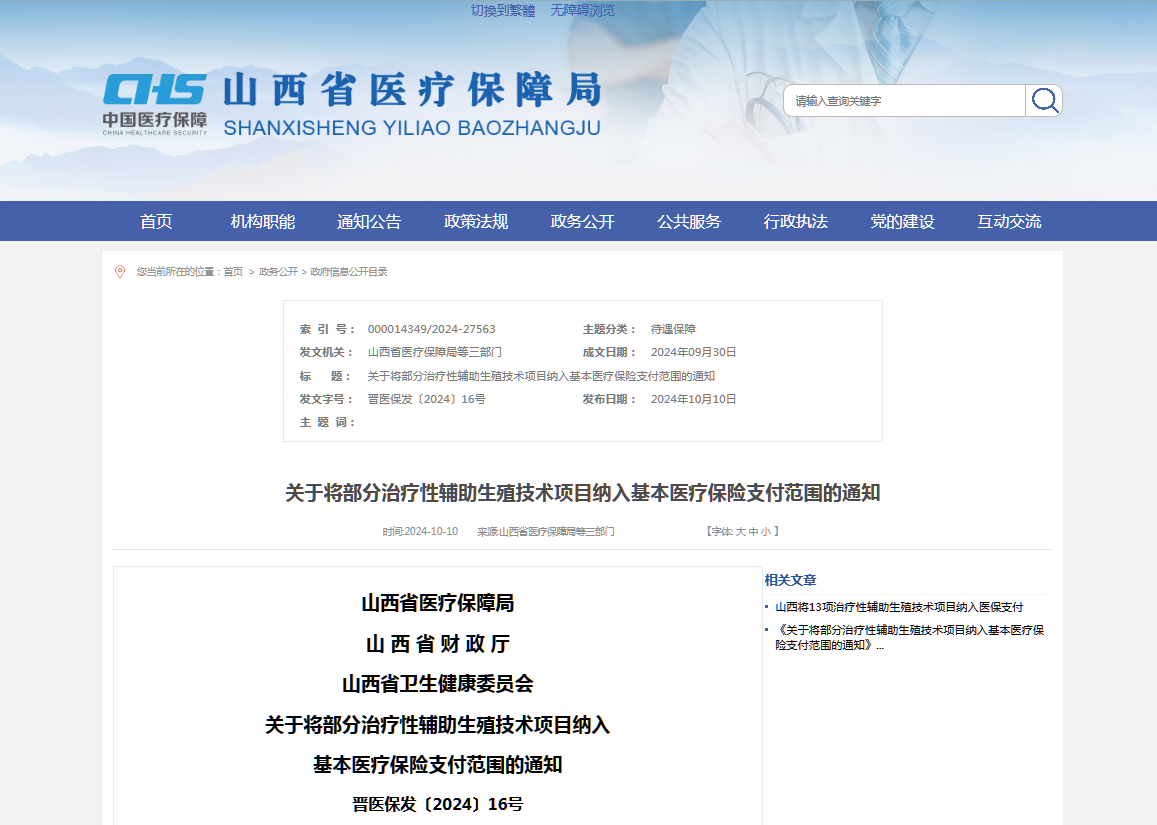Click the search input field
Viewport: 1157px width, 825px height.
(x=900, y=100)
